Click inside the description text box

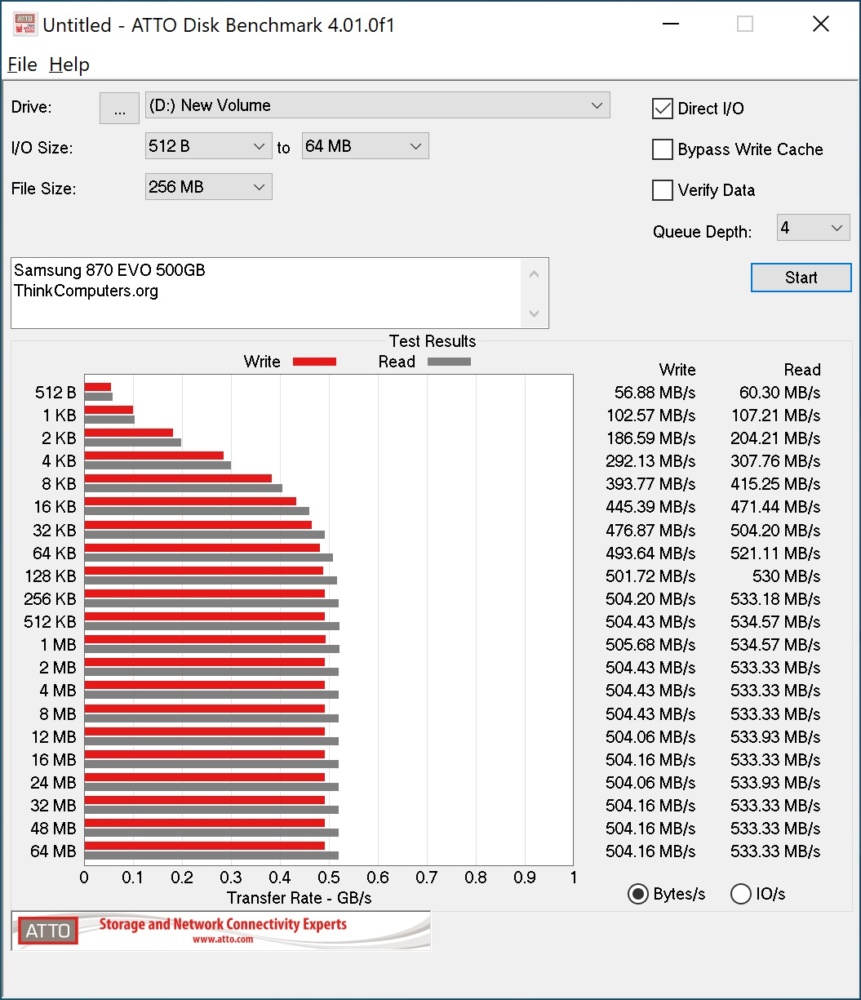(x=266, y=293)
